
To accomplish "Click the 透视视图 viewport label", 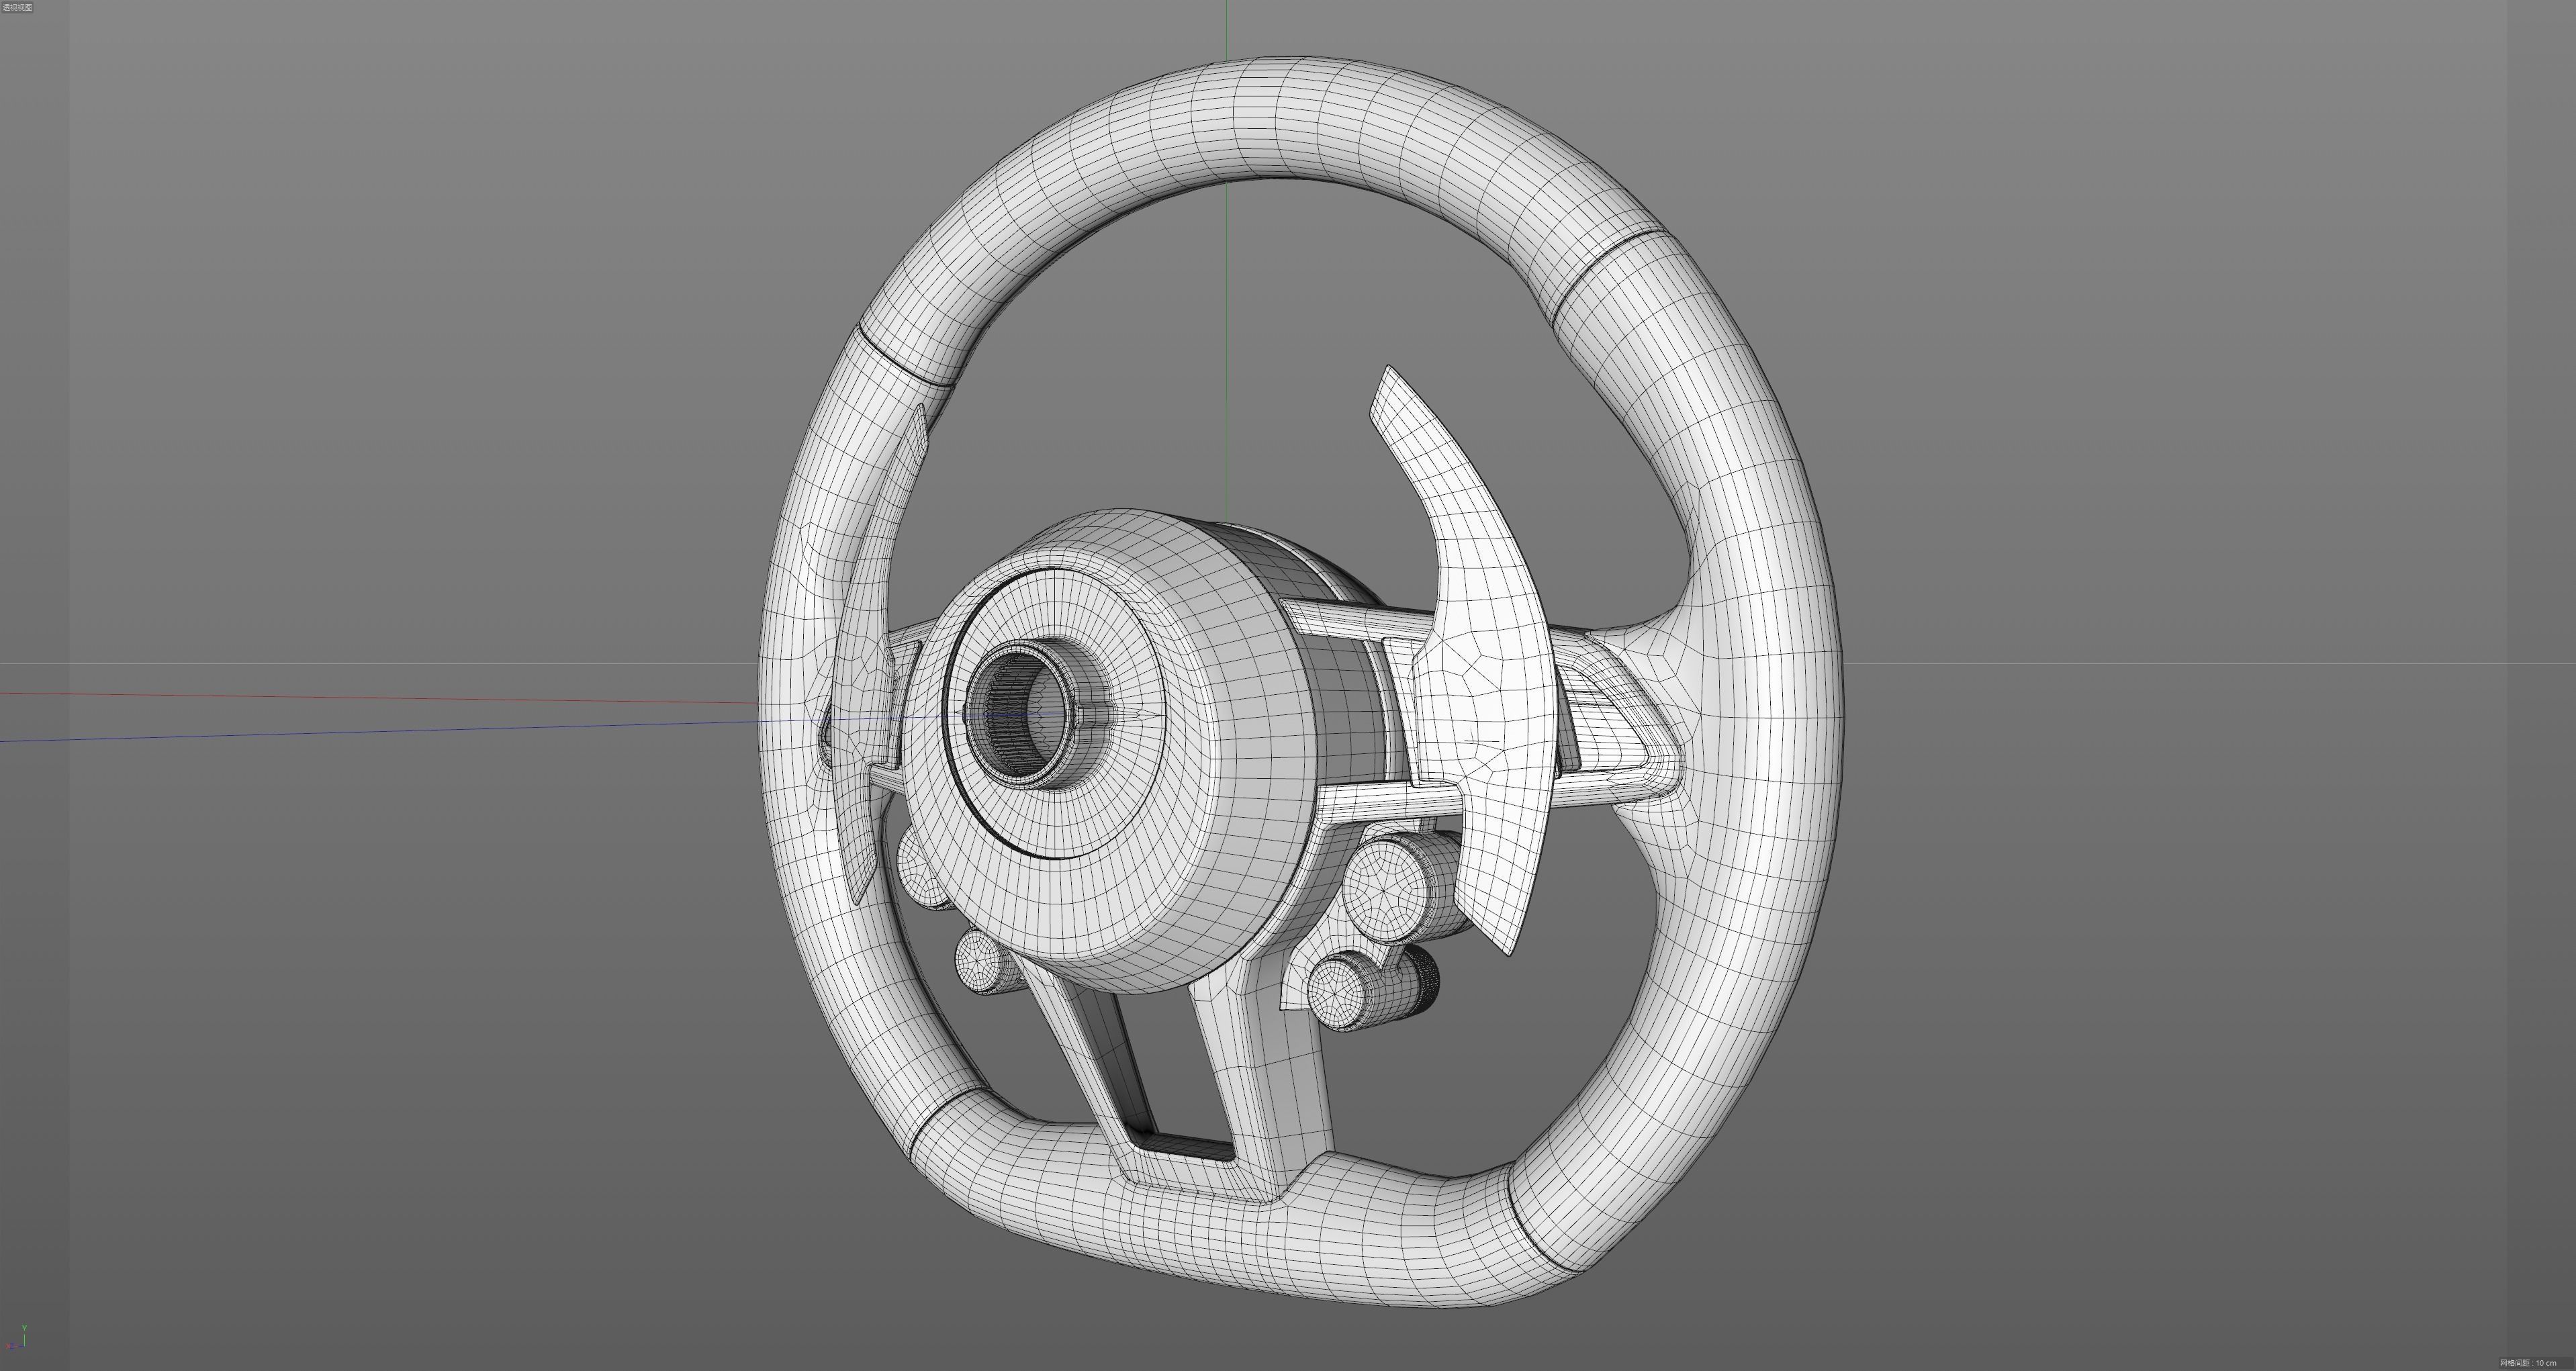I will pyautogui.click(x=17, y=7).
